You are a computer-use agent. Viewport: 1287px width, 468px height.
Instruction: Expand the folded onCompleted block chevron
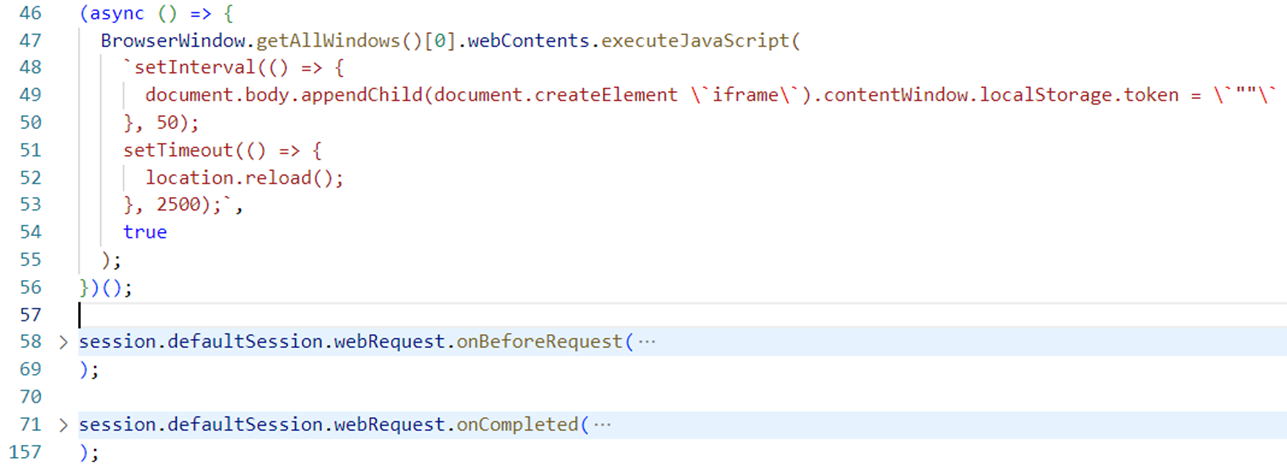coord(63,425)
